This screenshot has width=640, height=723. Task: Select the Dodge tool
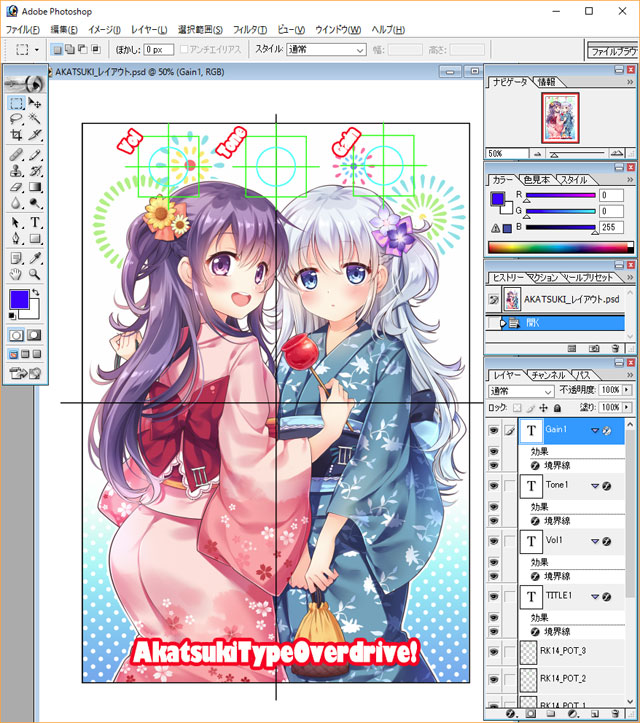(35, 203)
